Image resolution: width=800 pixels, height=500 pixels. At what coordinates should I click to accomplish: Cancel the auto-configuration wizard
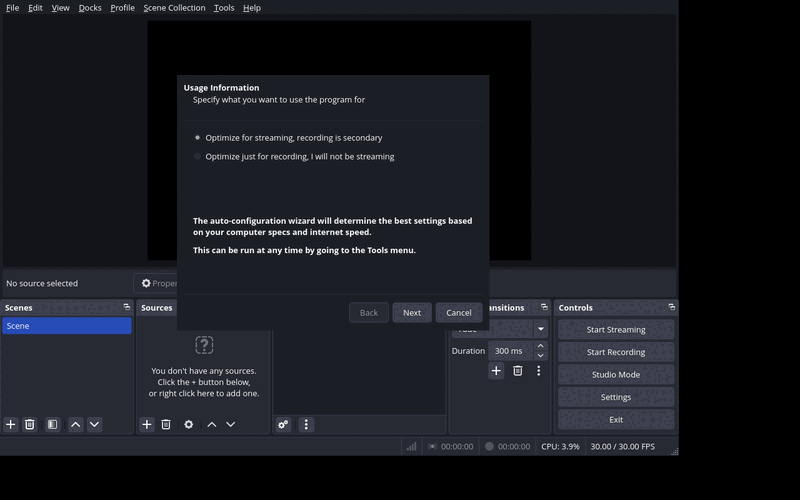pyautogui.click(x=459, y=313)
